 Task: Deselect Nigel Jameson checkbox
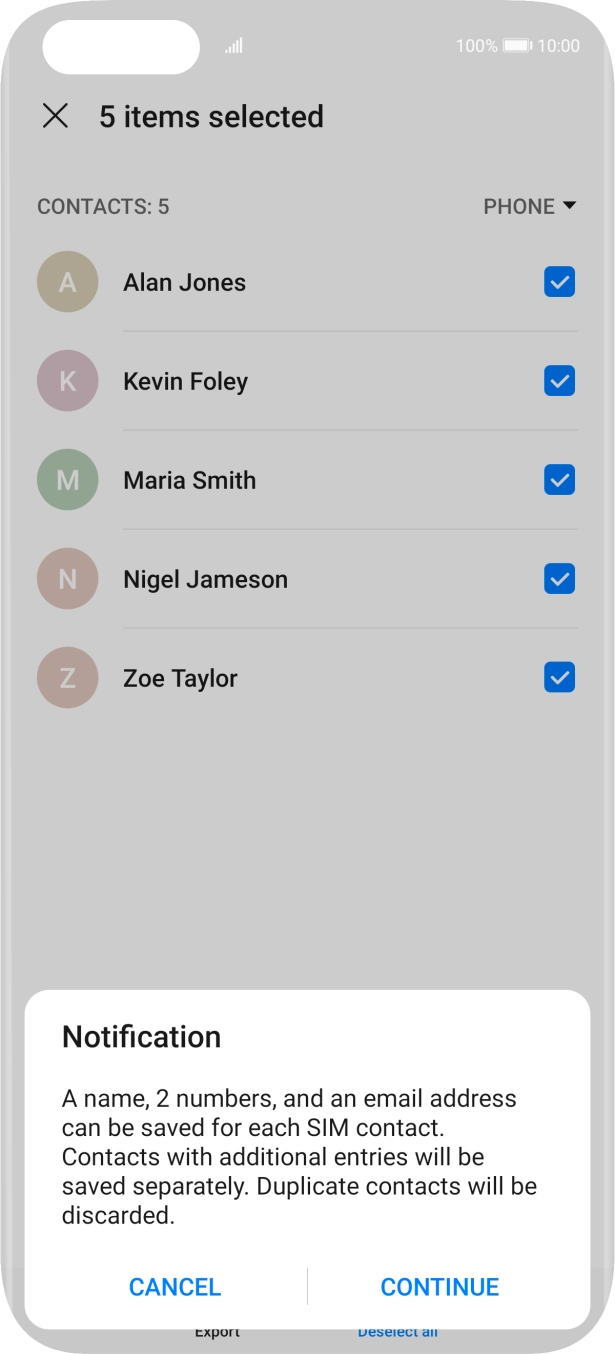(x=559, y=579)
